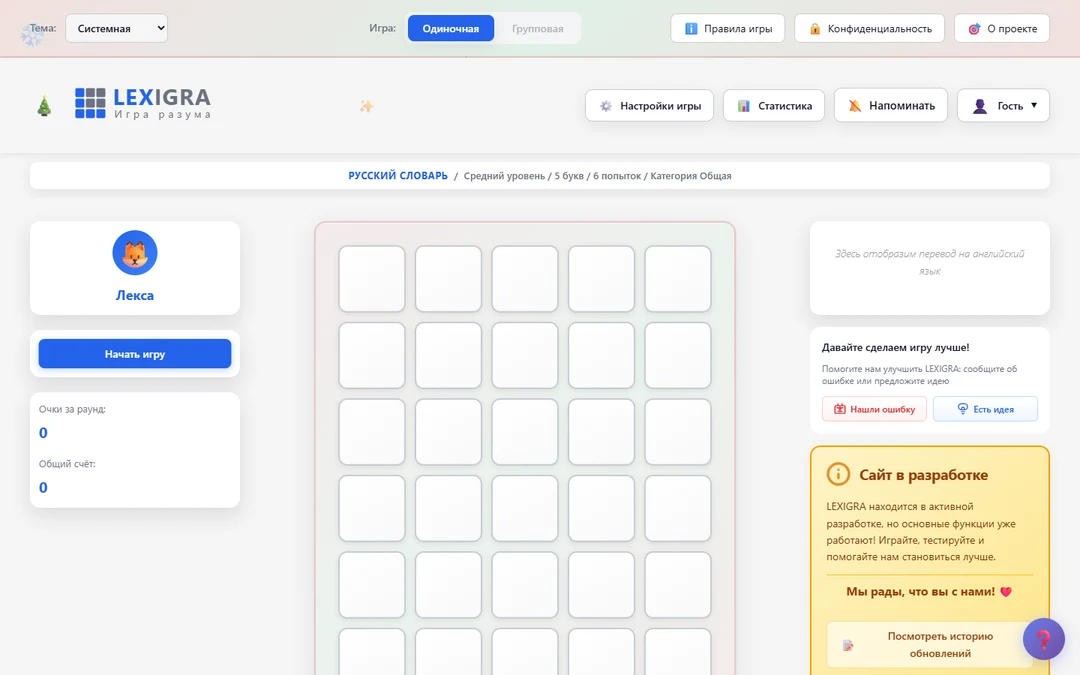
Task: Click the text "Мы рады, что вы с нами!"
Action: pyautogui.click(x=920, y=592)
